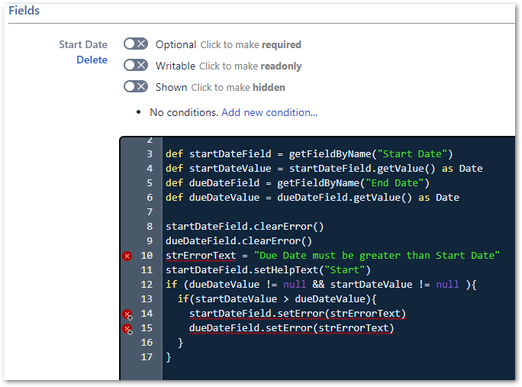Click line number 17 in gutter

point(147,357)
